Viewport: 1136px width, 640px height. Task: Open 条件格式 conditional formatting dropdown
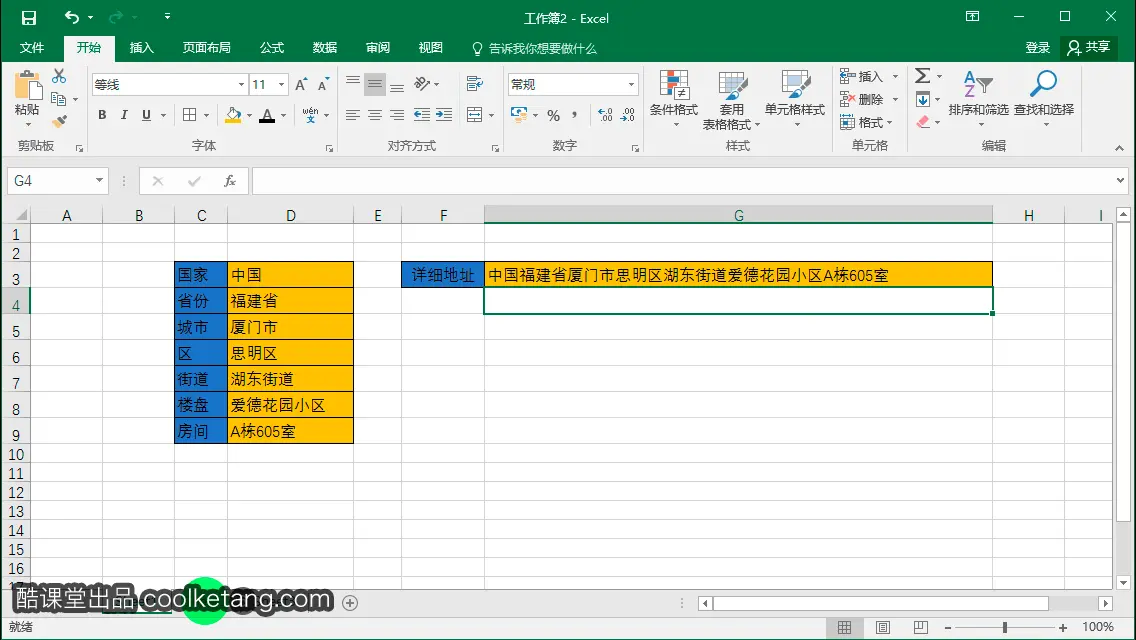[x=674, y=99]
